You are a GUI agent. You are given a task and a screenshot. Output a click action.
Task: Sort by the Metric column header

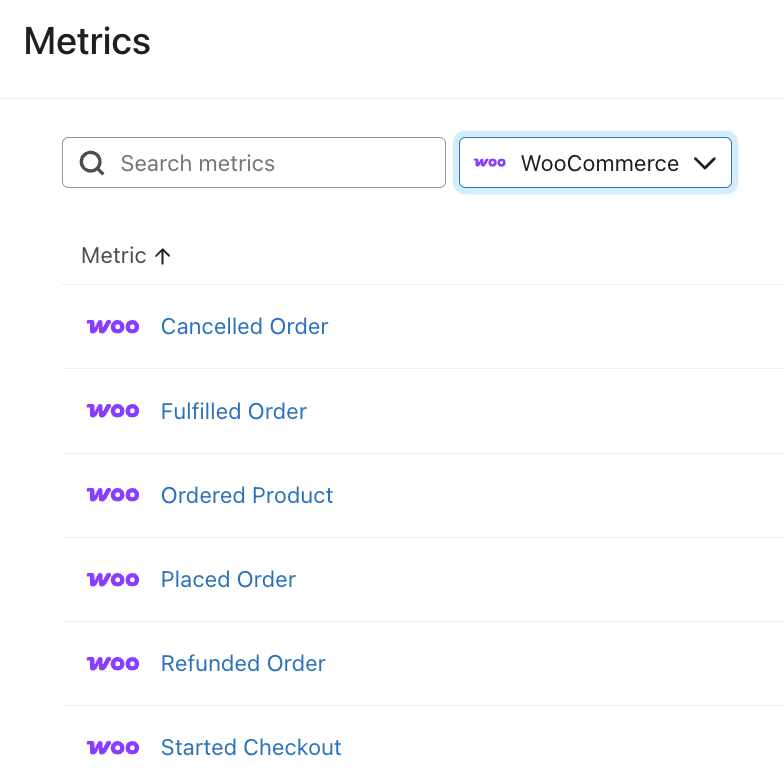[x=114, y=256]
